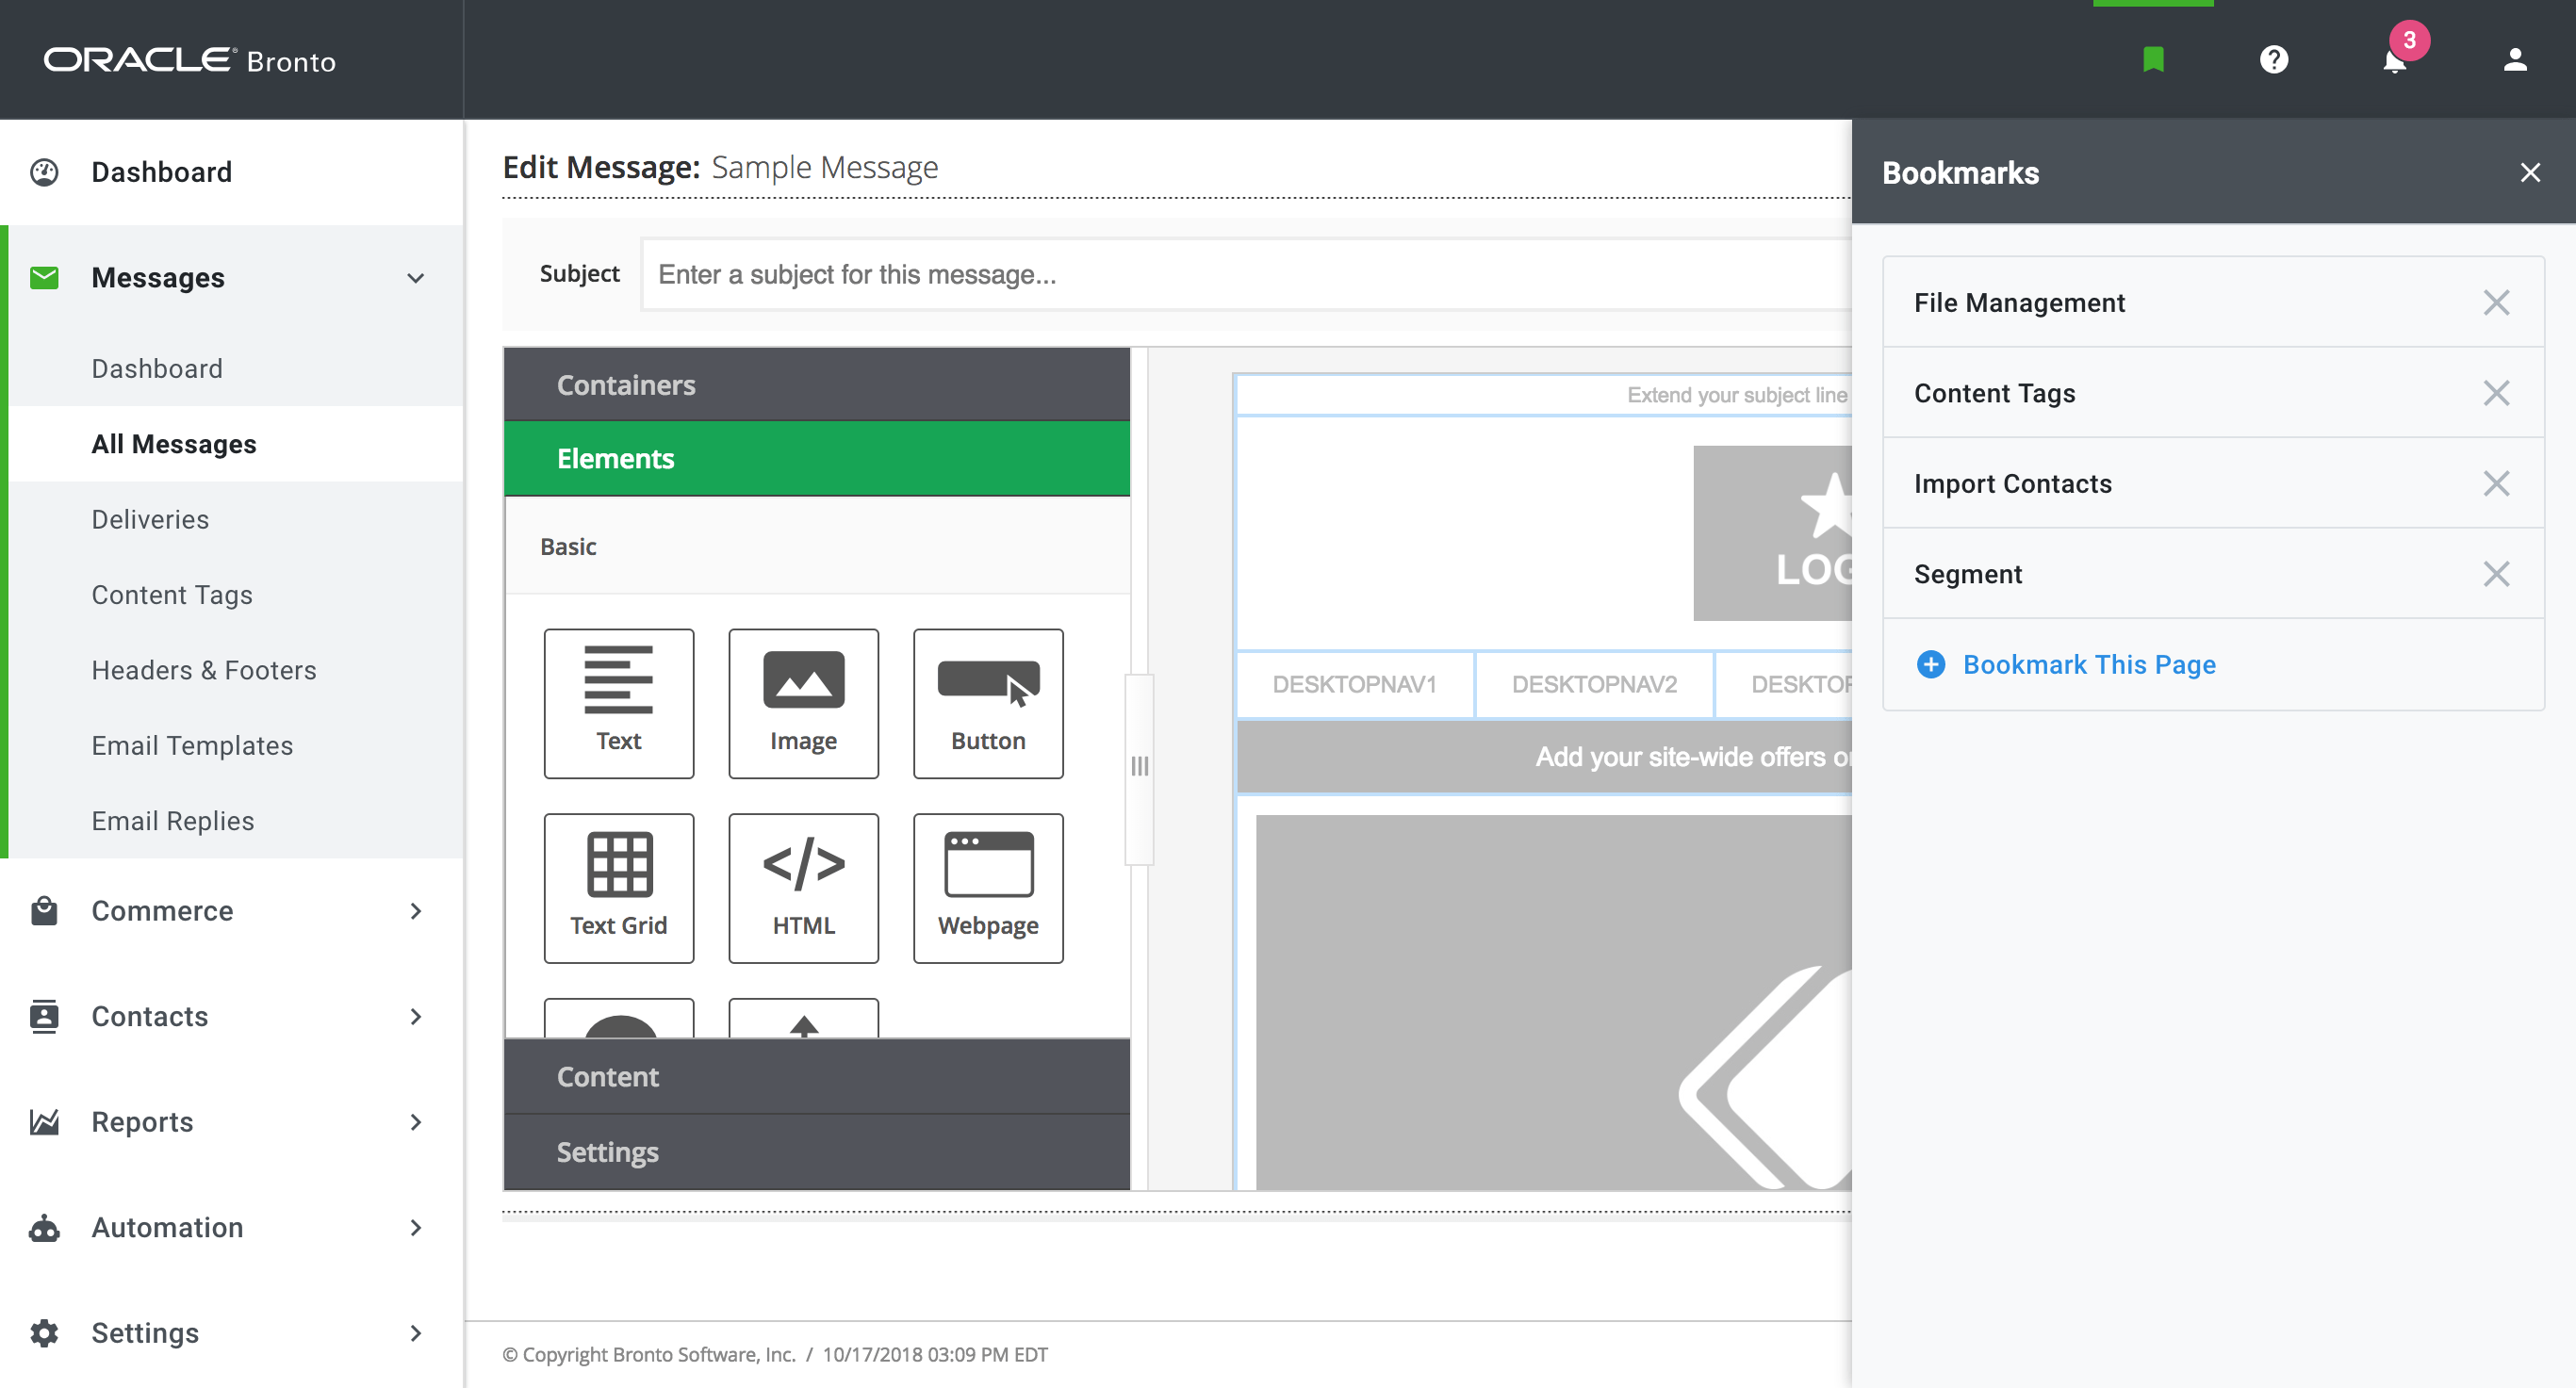
Task: Pick the Text Grid element
Action: click(x=618, y=887)
